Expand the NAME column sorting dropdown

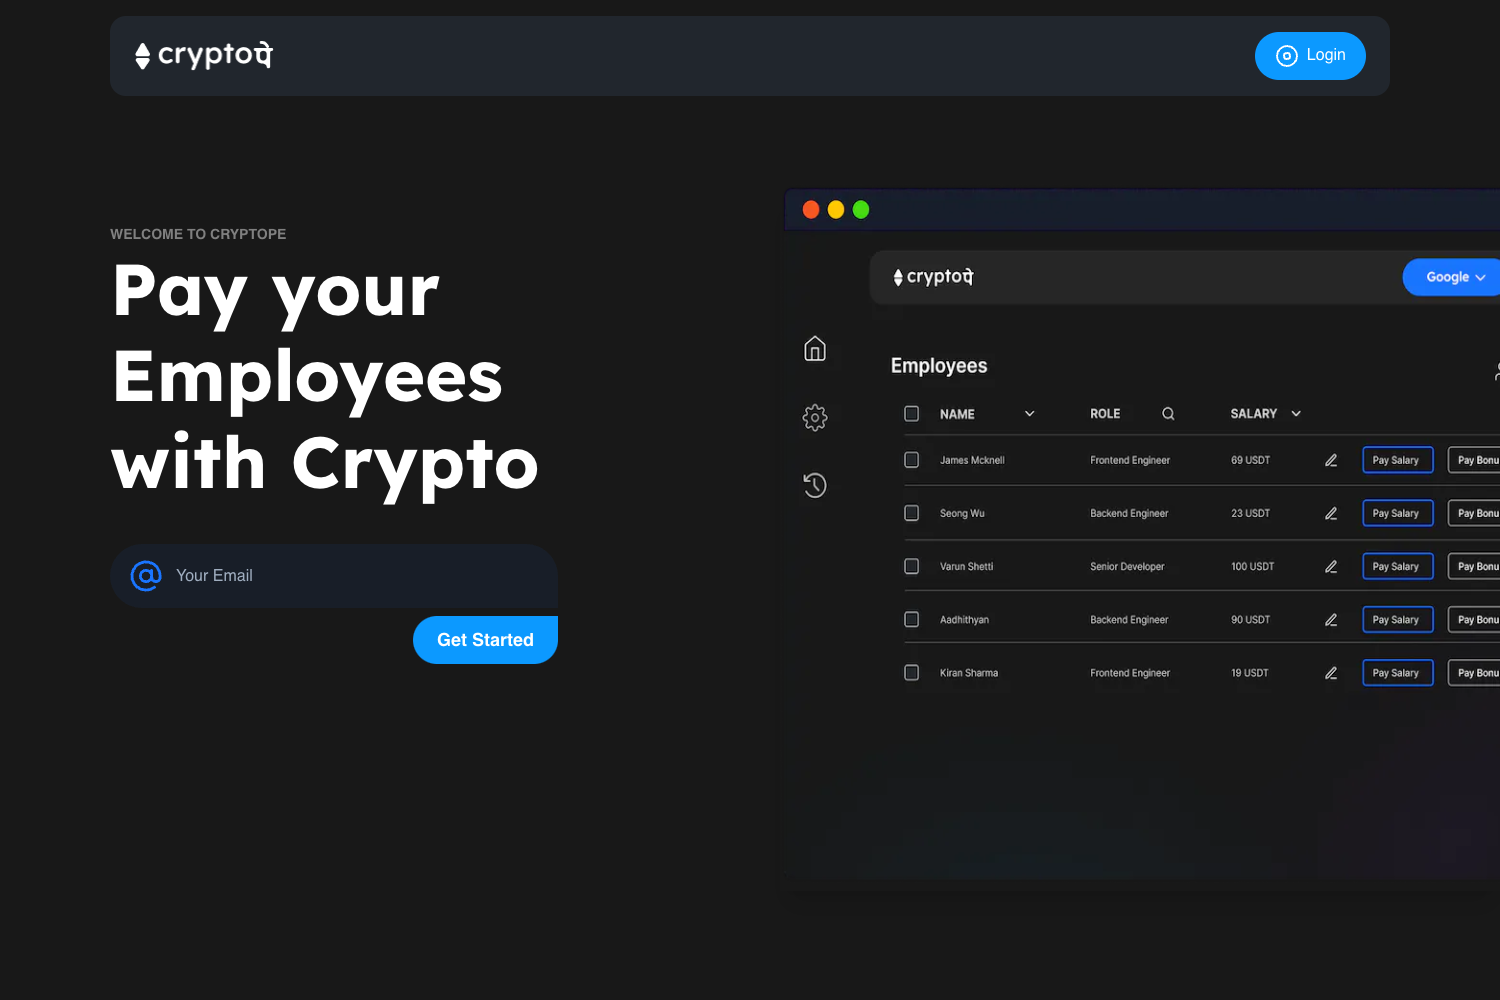pyautogui.click(x=1030, y=413)
